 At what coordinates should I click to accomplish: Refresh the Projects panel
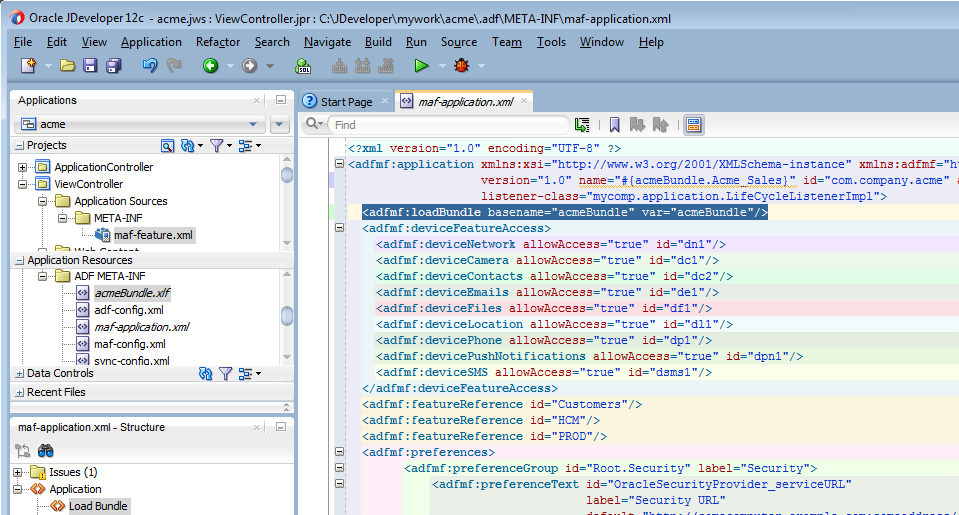pos(187,146)
